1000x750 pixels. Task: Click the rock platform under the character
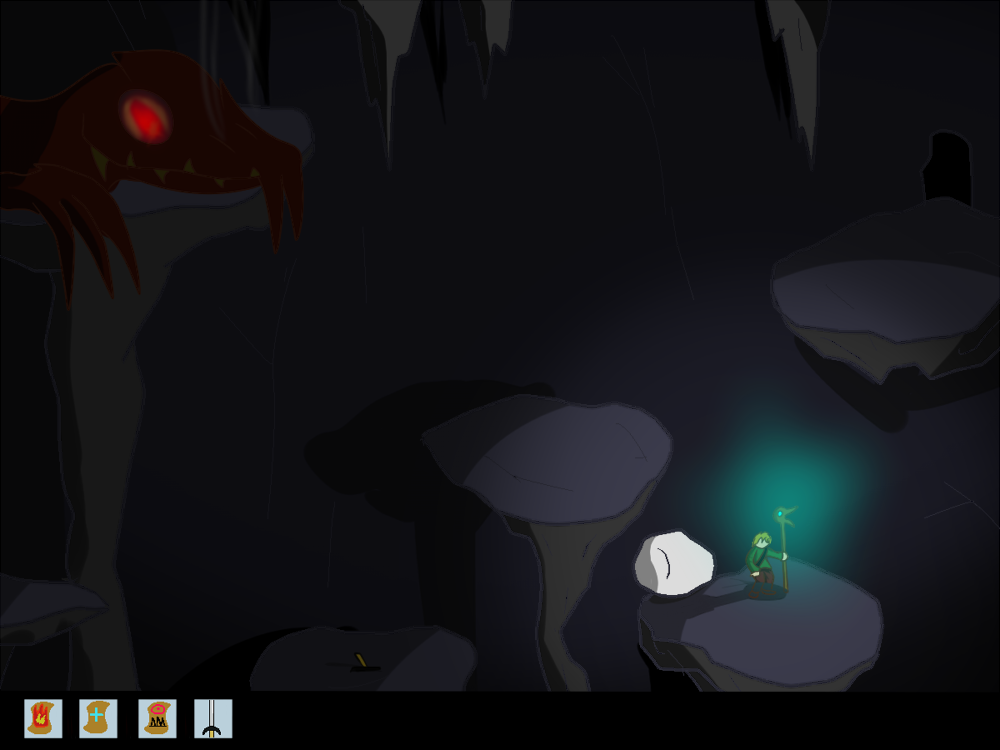(x=770, y=630)
